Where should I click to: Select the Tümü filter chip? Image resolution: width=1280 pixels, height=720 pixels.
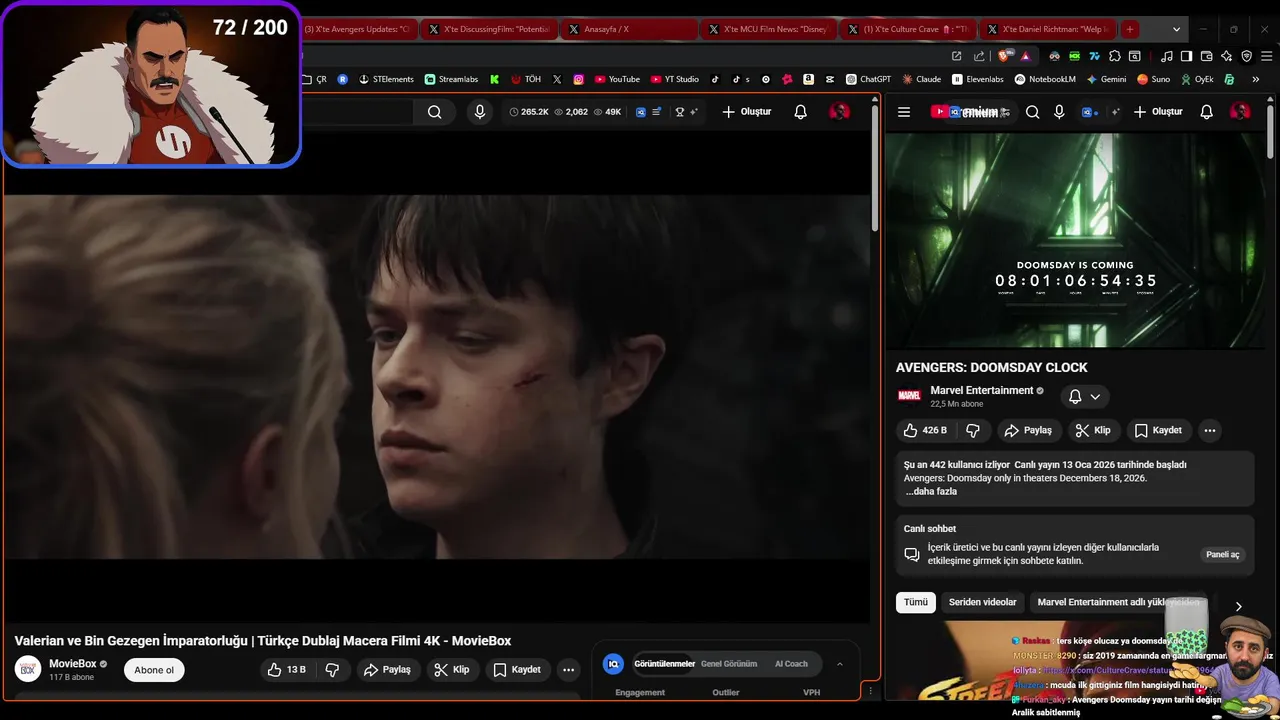pos(916,602)
